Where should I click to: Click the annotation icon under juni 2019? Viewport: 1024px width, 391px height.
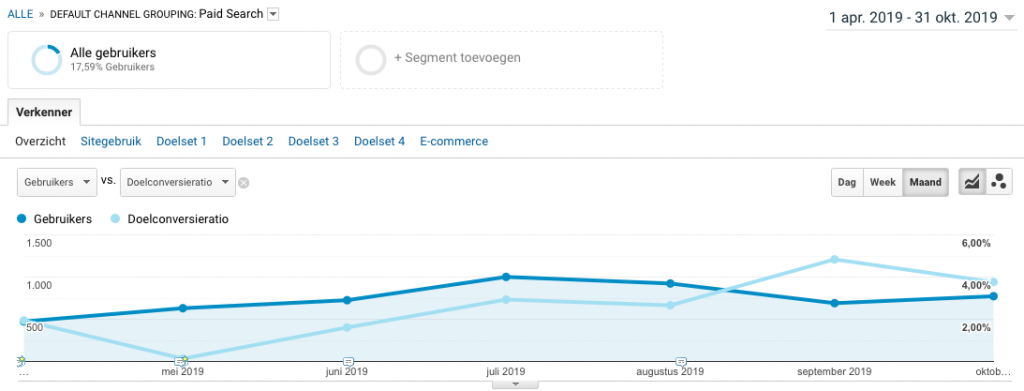click(348, 361)
